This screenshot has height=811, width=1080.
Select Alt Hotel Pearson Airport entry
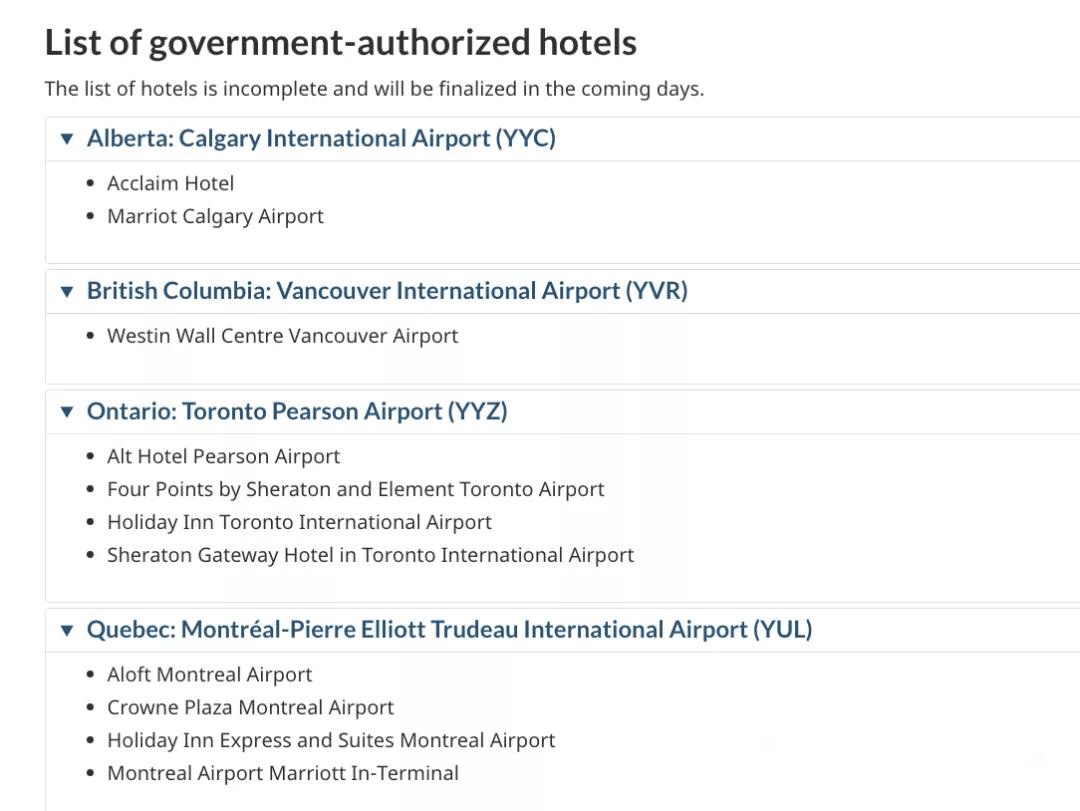(x=223, y=456)
